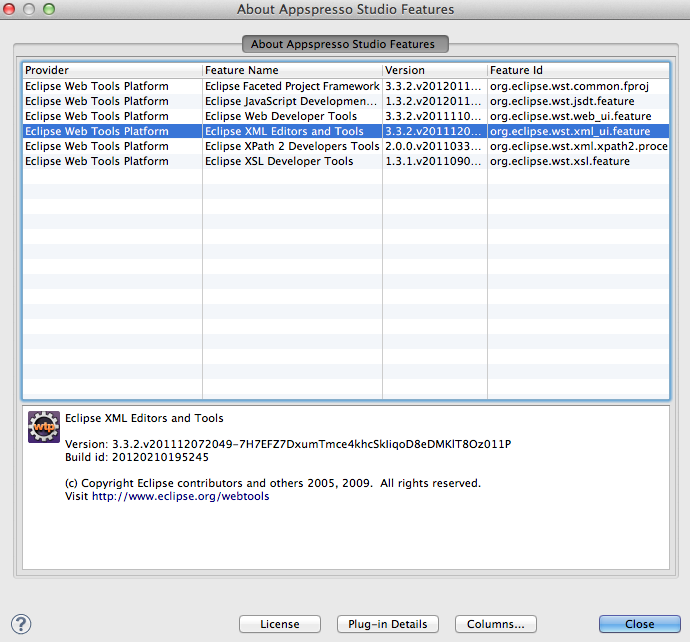Click the Build id 20120210195245 text

point(137,457)
